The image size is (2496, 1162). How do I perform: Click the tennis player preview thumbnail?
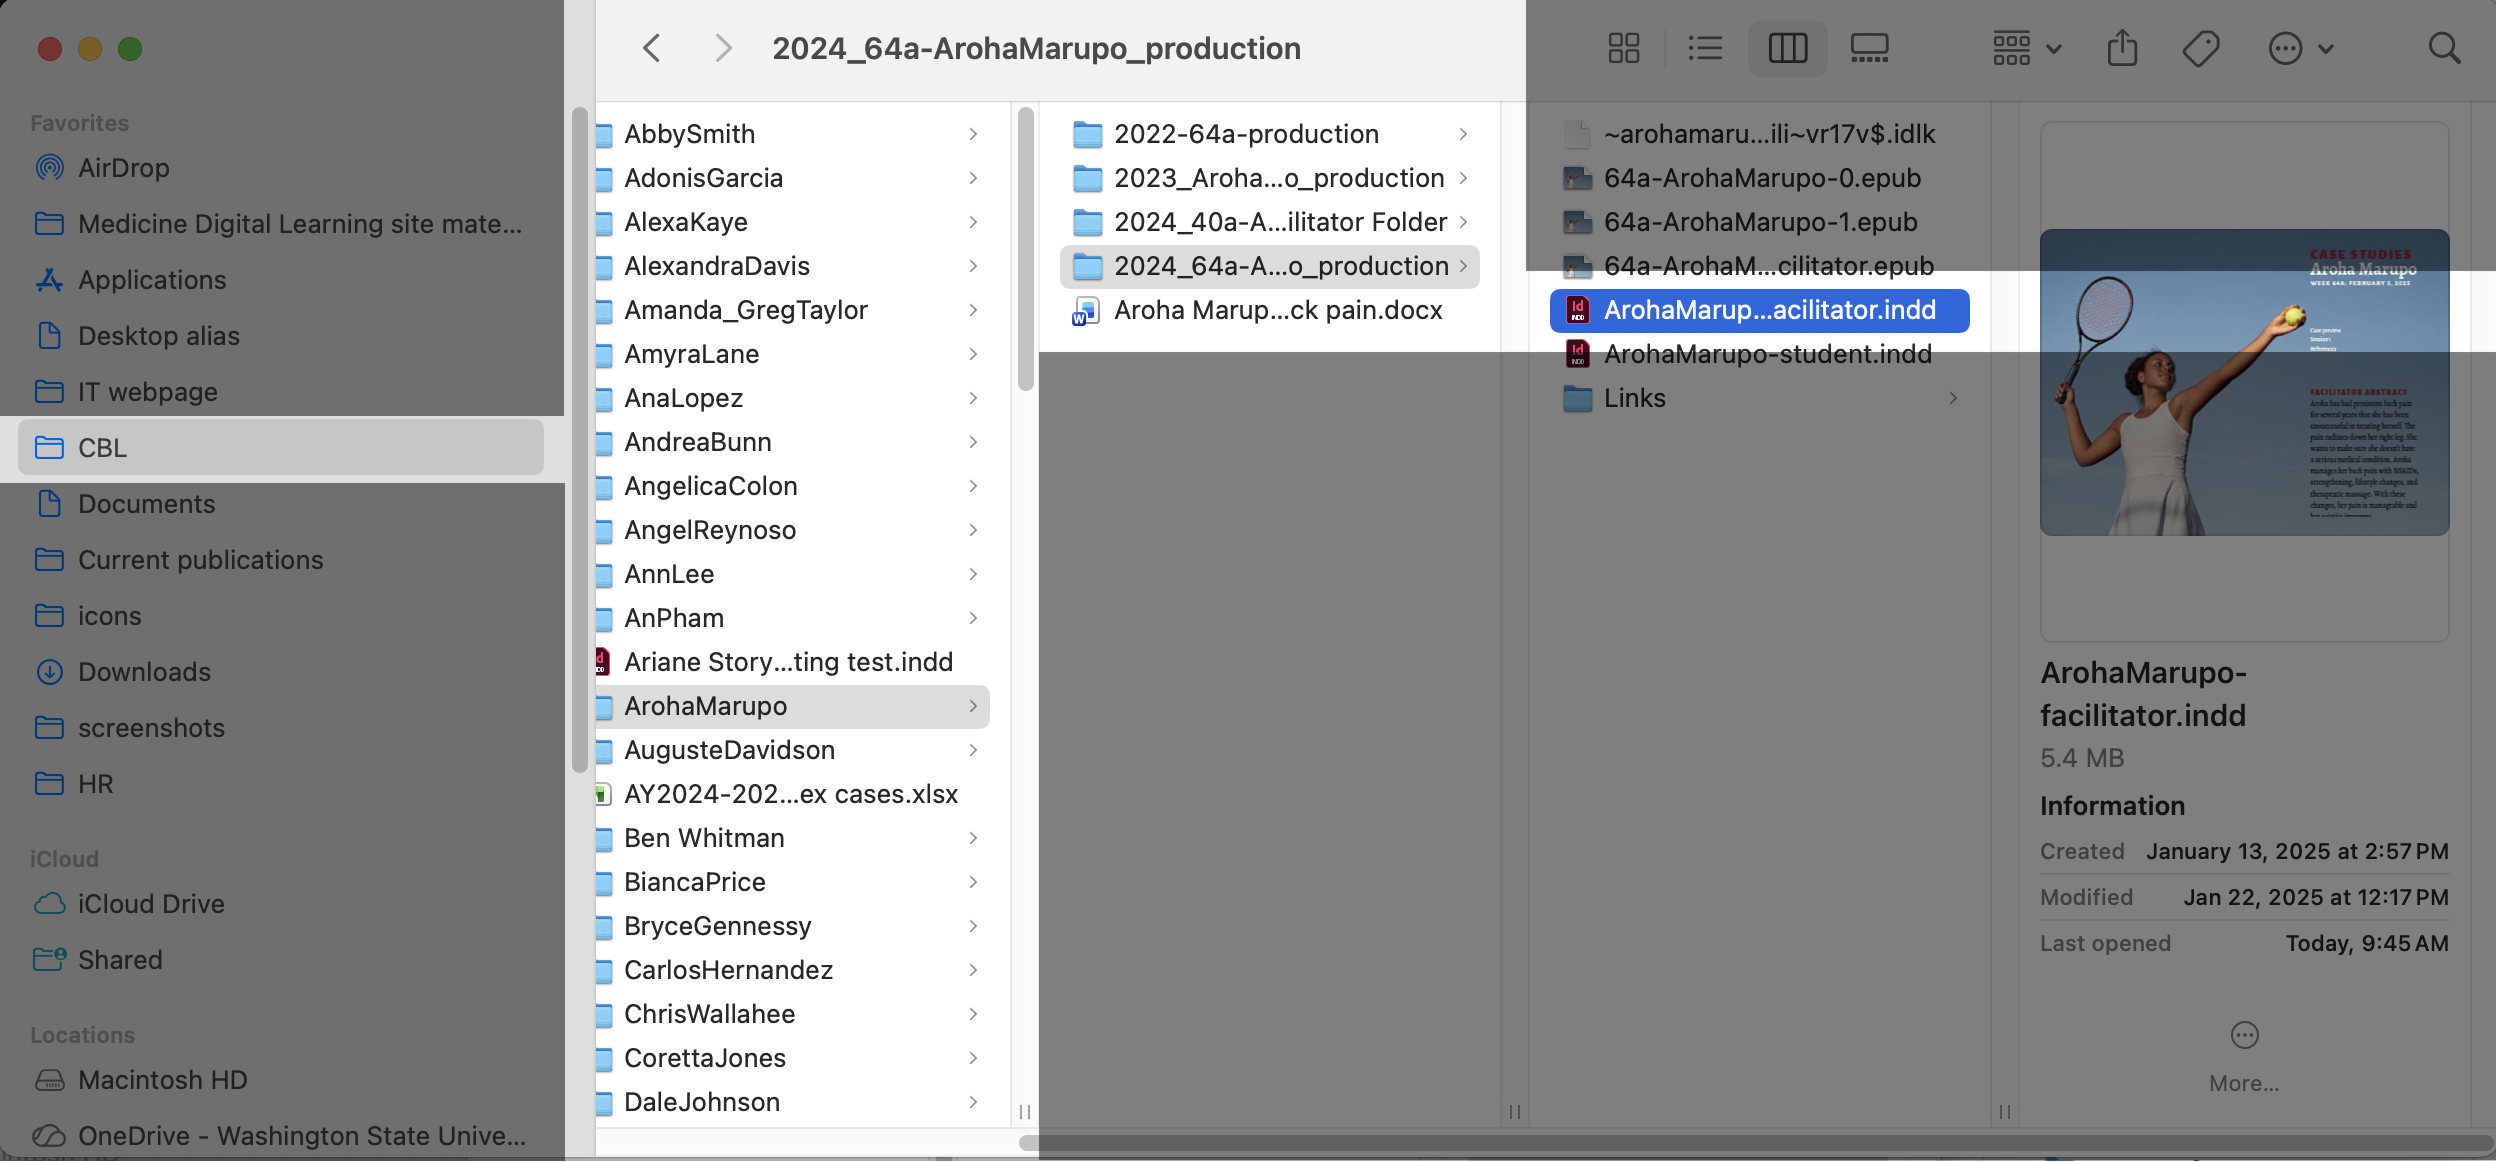(x=2244, y=382)
